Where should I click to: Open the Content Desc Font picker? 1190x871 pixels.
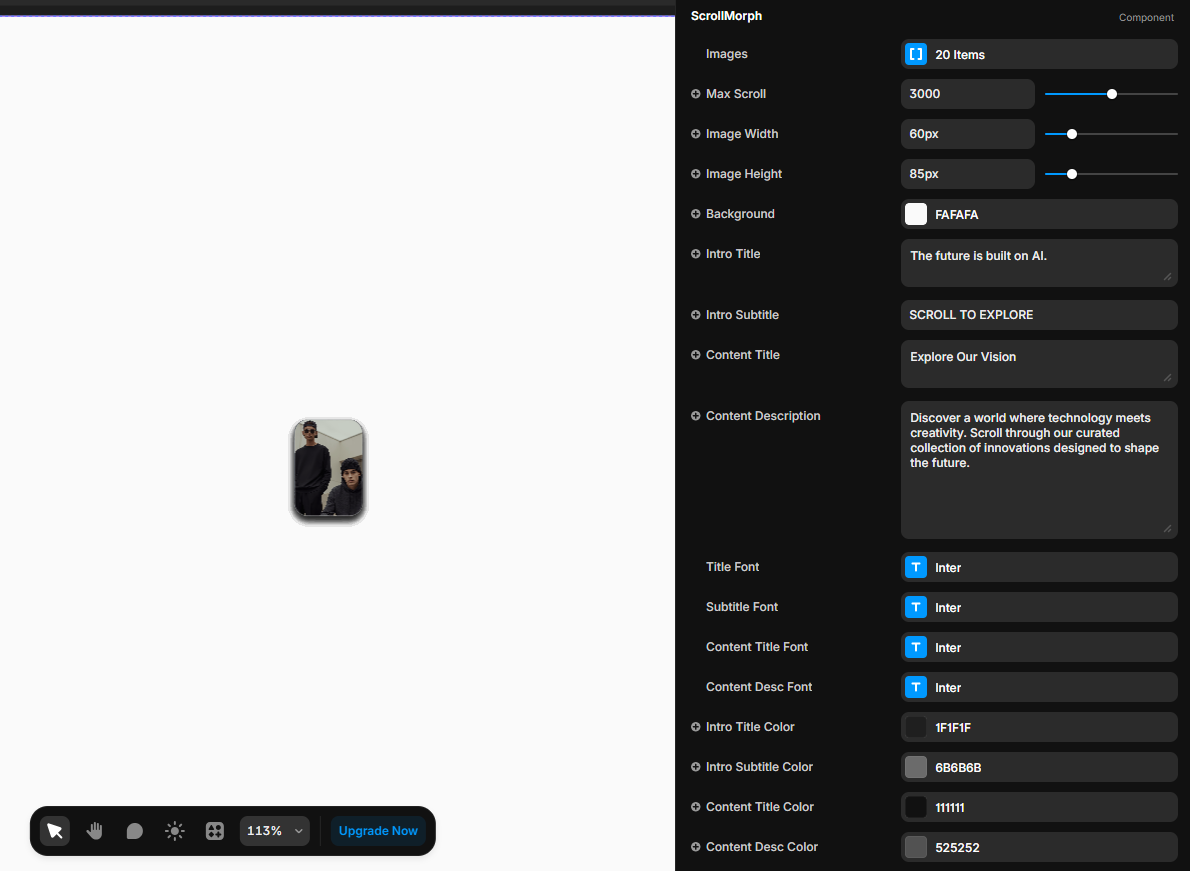click(1038, 688)
